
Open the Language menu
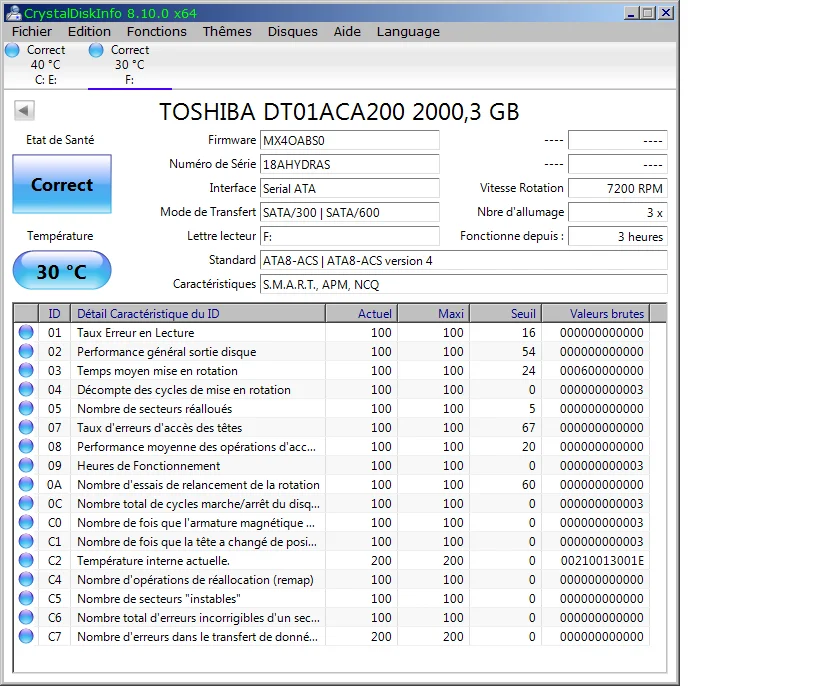(408, 31)
